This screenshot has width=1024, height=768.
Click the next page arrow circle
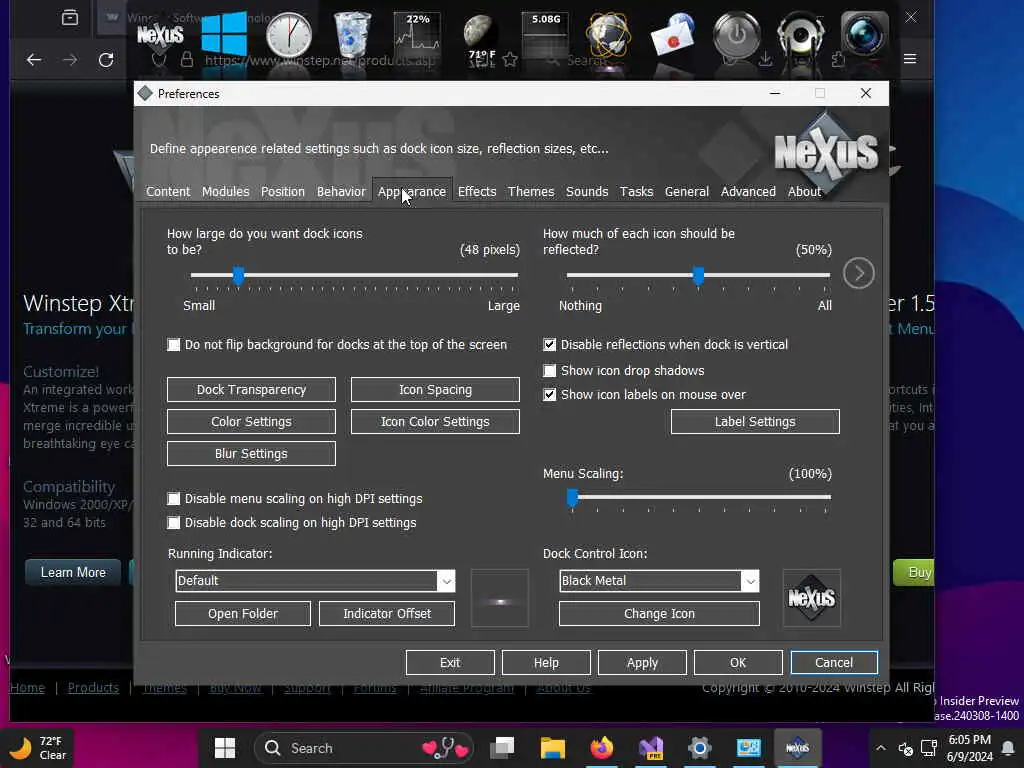(858, 273)
